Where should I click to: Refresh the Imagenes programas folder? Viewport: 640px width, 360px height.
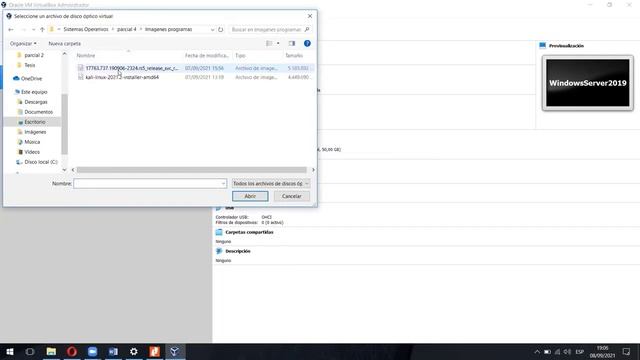220,29
